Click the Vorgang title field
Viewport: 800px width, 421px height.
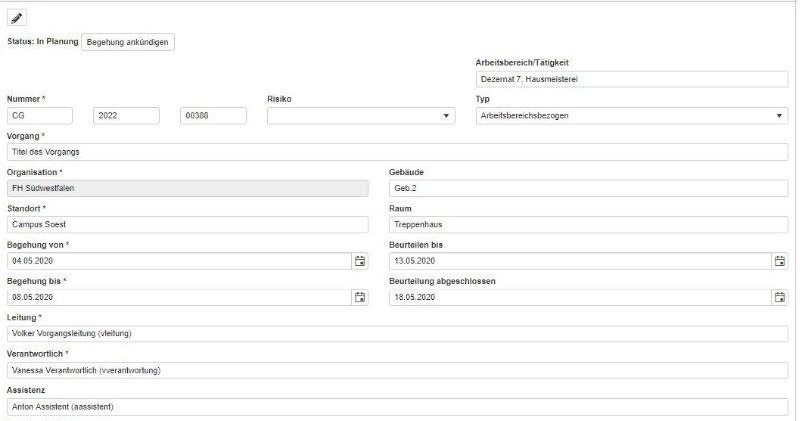[x=397, y=152]
